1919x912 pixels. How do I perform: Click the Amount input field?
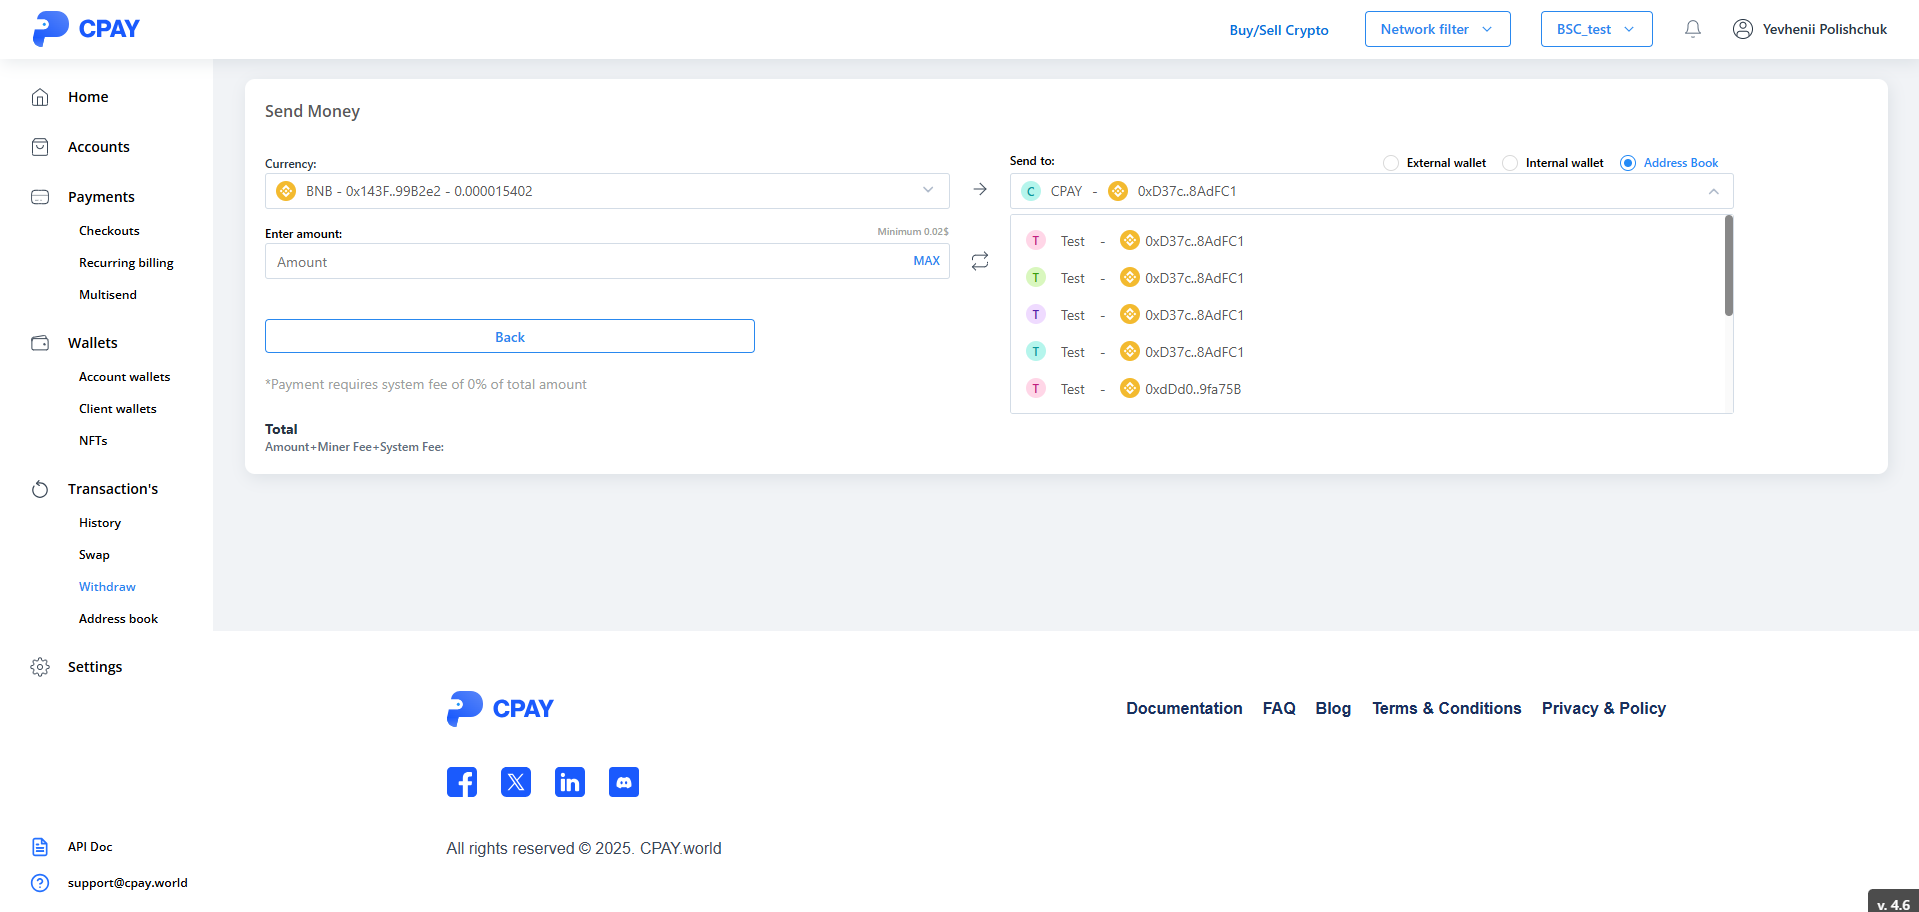(585, 262)
